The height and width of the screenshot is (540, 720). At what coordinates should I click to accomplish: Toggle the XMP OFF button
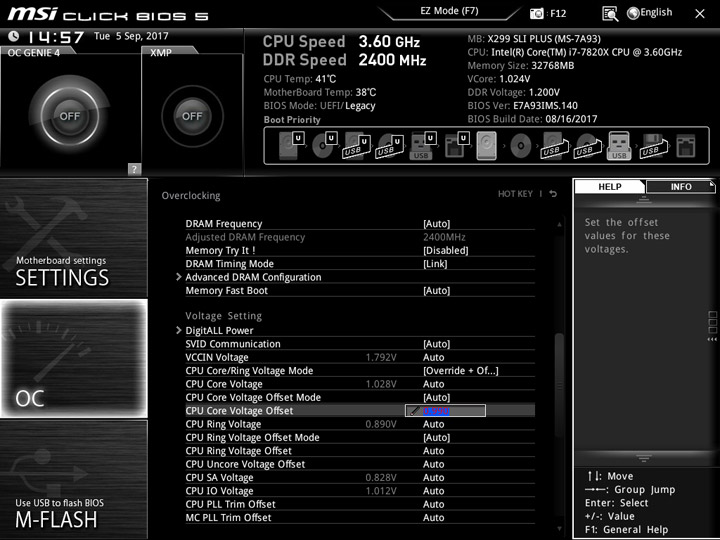coord(192,116)
